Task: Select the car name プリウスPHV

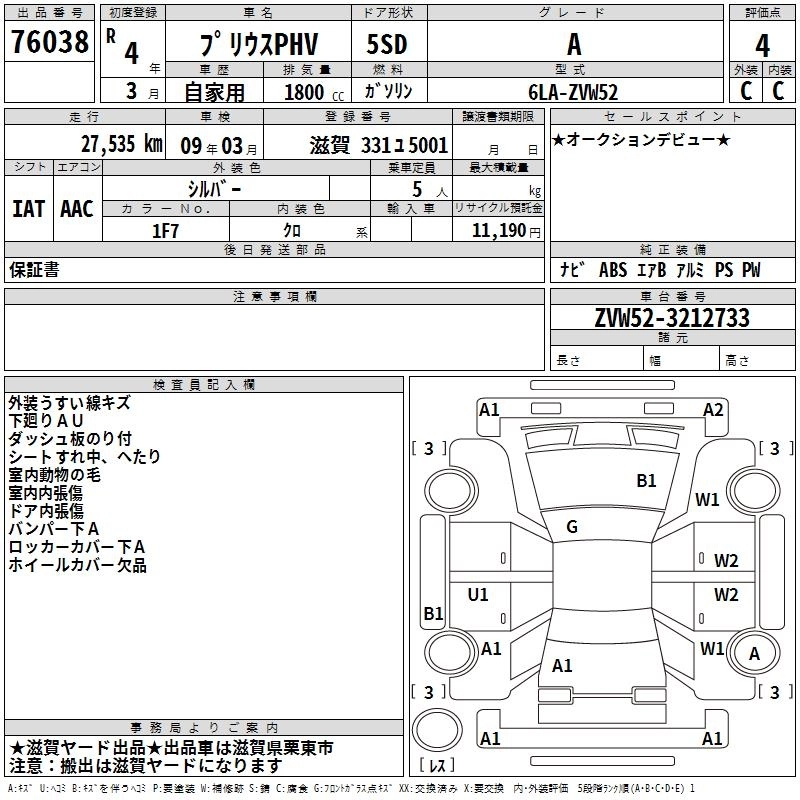Action: point(259,44)
